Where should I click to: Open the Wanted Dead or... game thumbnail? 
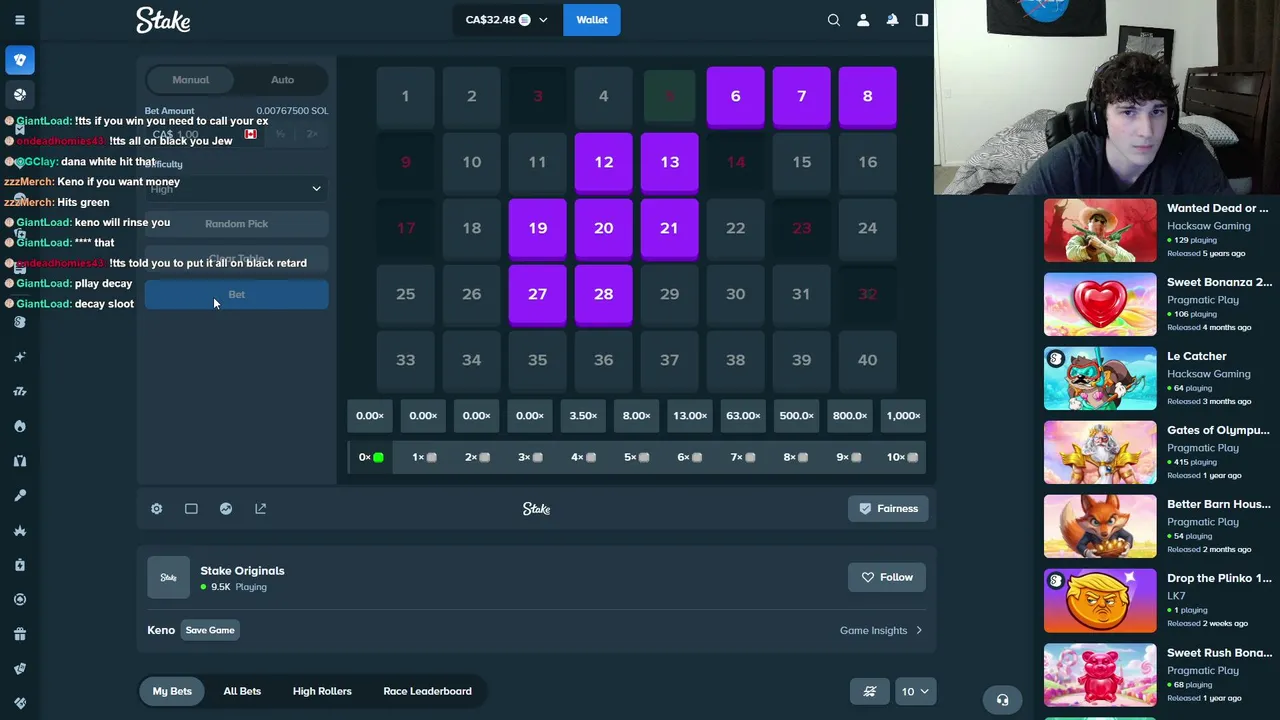point(1100,230)
